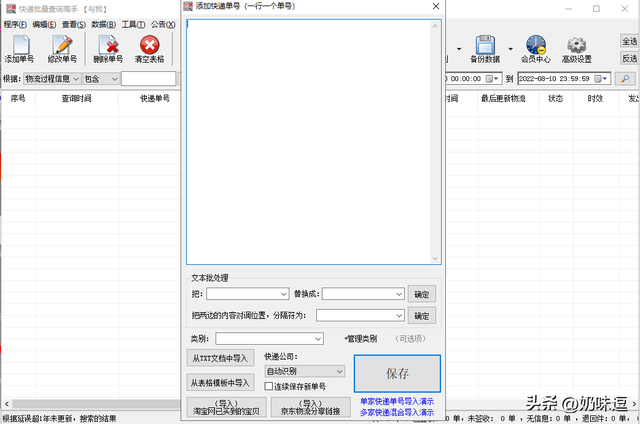This screenshot has width=640, height=424.
Task: Click inside the tracking number text area
Action: pyautogui.click(x=309, y=142)
